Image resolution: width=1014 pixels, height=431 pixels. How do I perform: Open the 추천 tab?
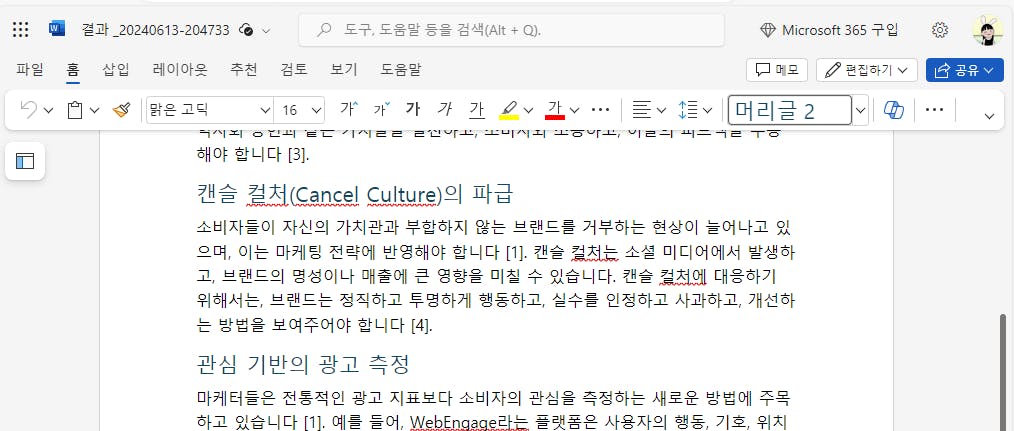pos(243,69)
